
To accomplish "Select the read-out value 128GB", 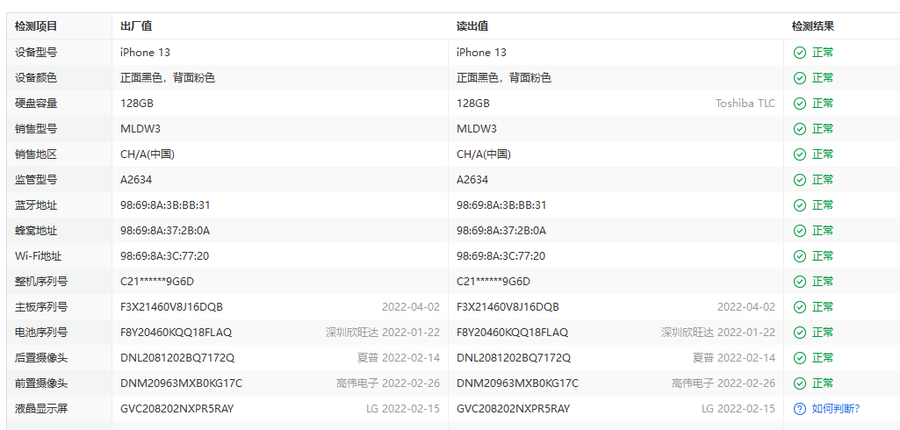I will tap(473, 103).
